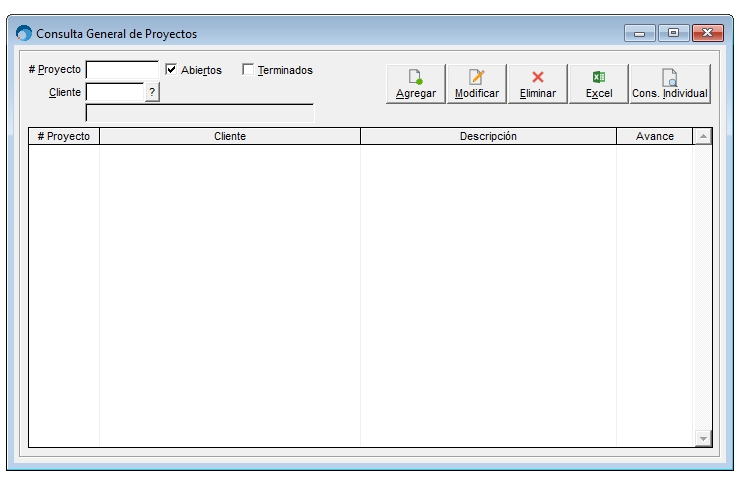Image resolution: width=749 pixels, height=482 pixels.
Task: Click into the Cliente code field
Action: [x=115, y=92]
